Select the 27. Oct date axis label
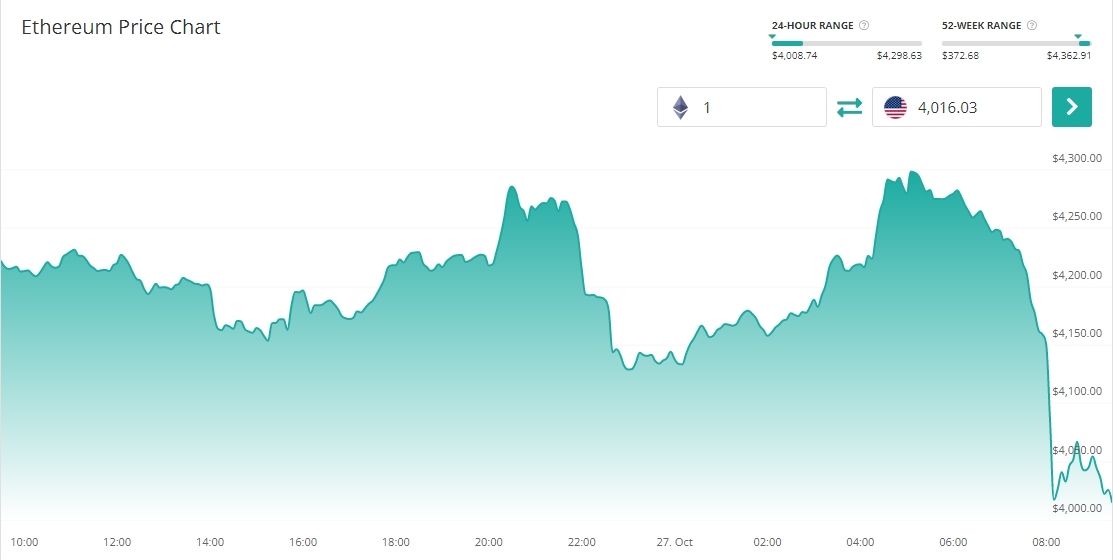Screen dimensions: 1113x560 (674, 542)
